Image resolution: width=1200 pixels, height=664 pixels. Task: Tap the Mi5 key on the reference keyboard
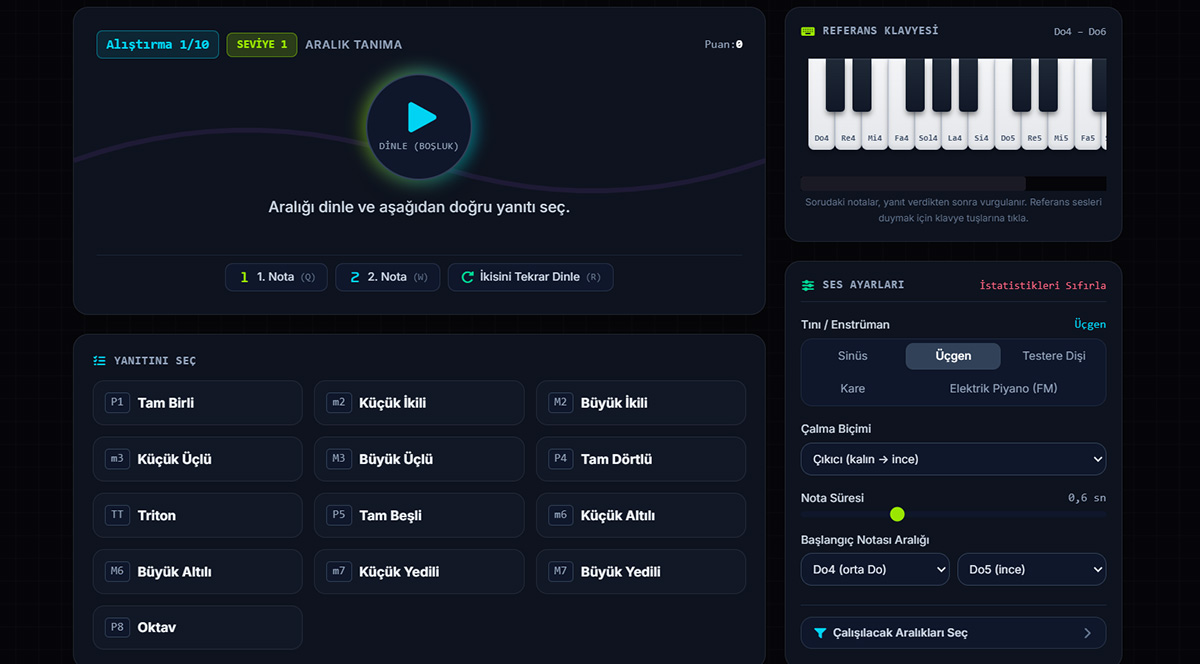1061,131
